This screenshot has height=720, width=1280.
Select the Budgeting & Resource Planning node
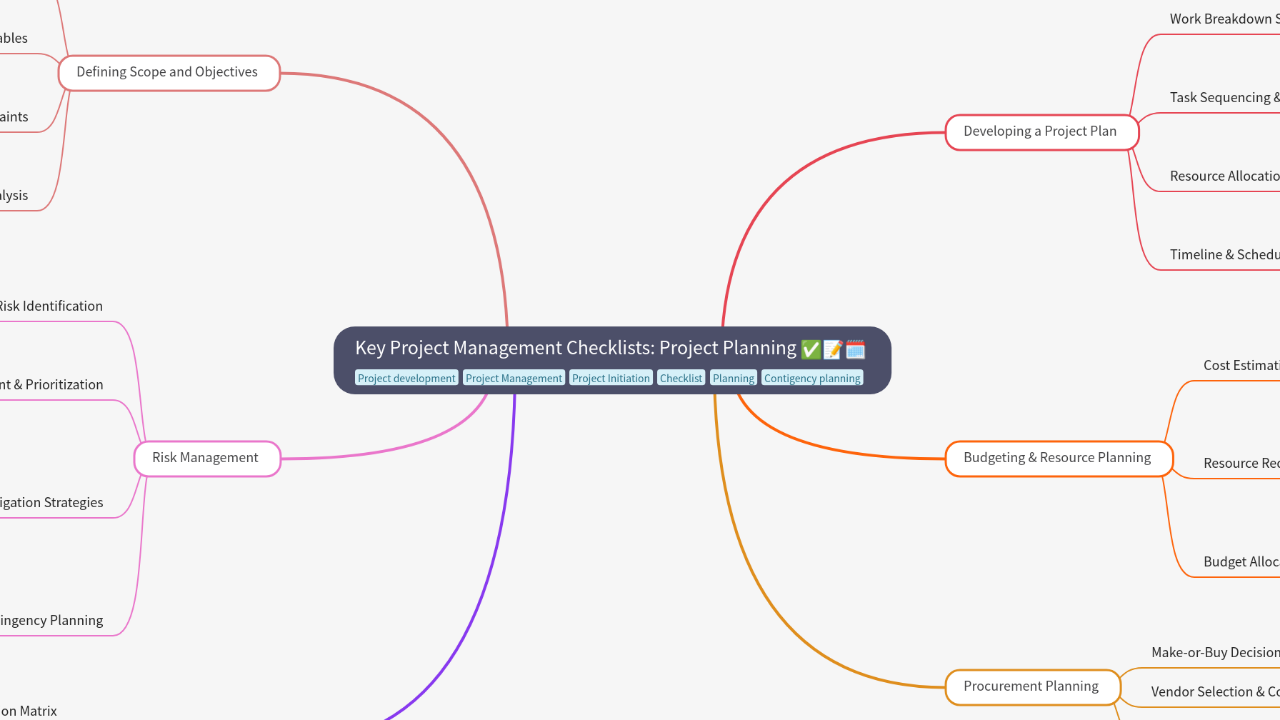[1058, 458]
